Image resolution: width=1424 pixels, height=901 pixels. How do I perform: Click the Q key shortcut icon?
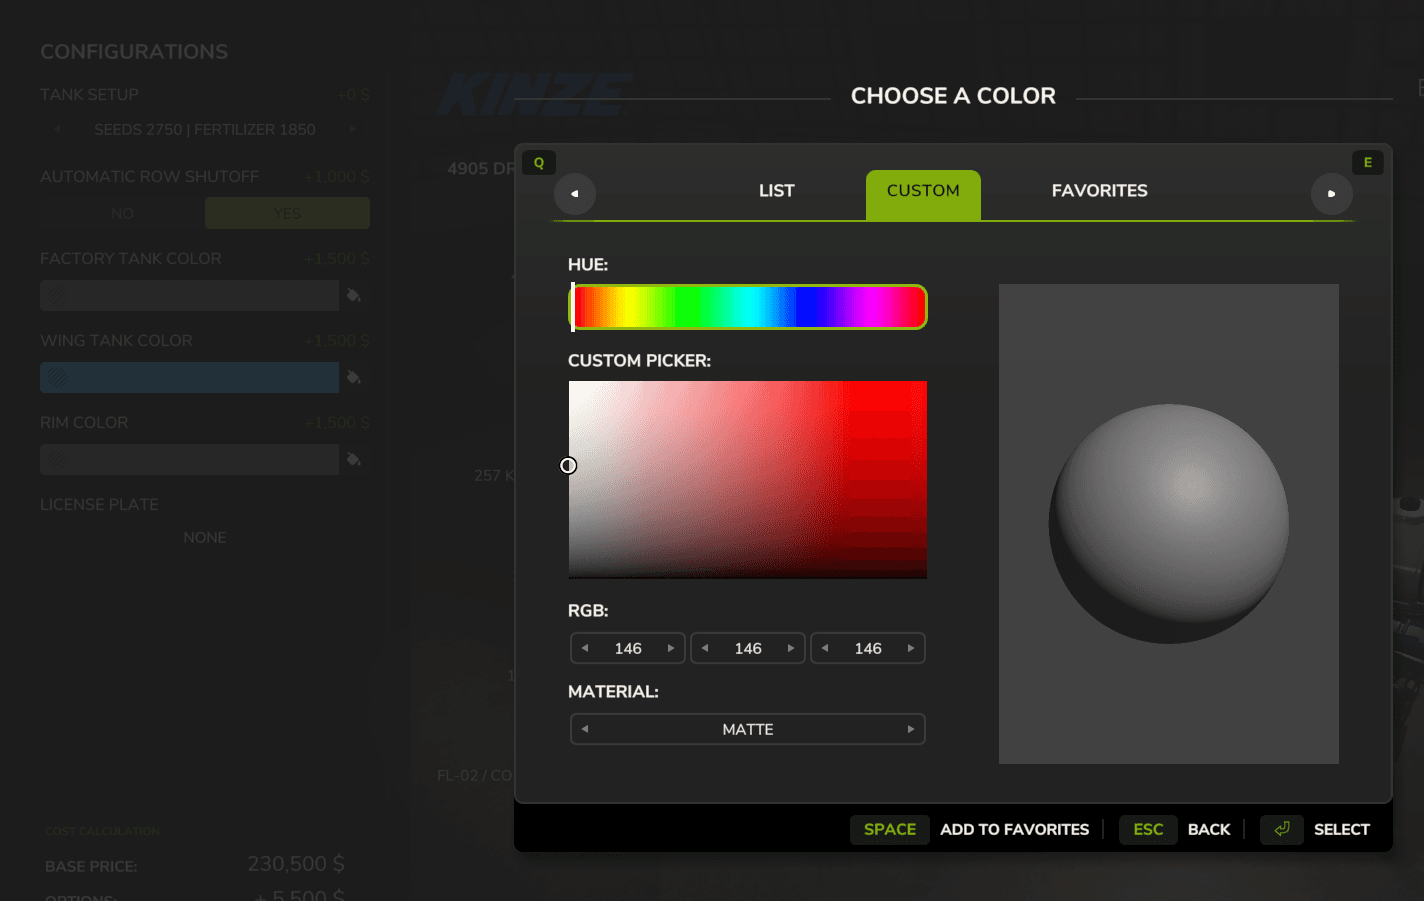(x=539, y=163)
